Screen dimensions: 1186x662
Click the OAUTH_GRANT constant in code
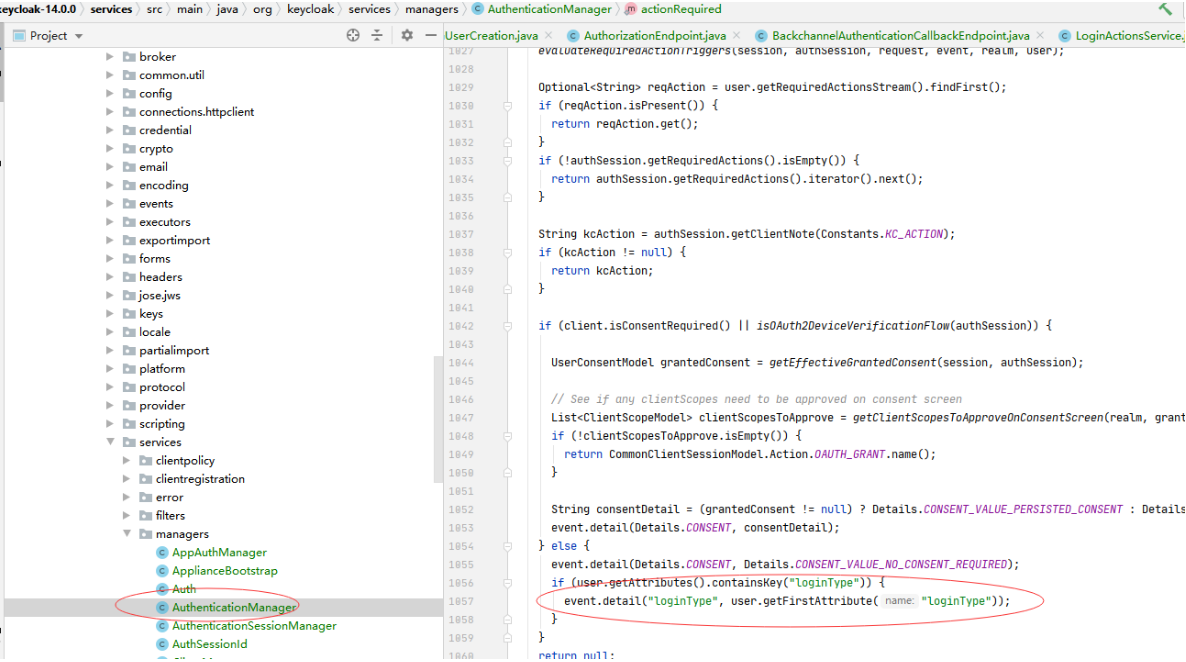click(x=849, y=454)
